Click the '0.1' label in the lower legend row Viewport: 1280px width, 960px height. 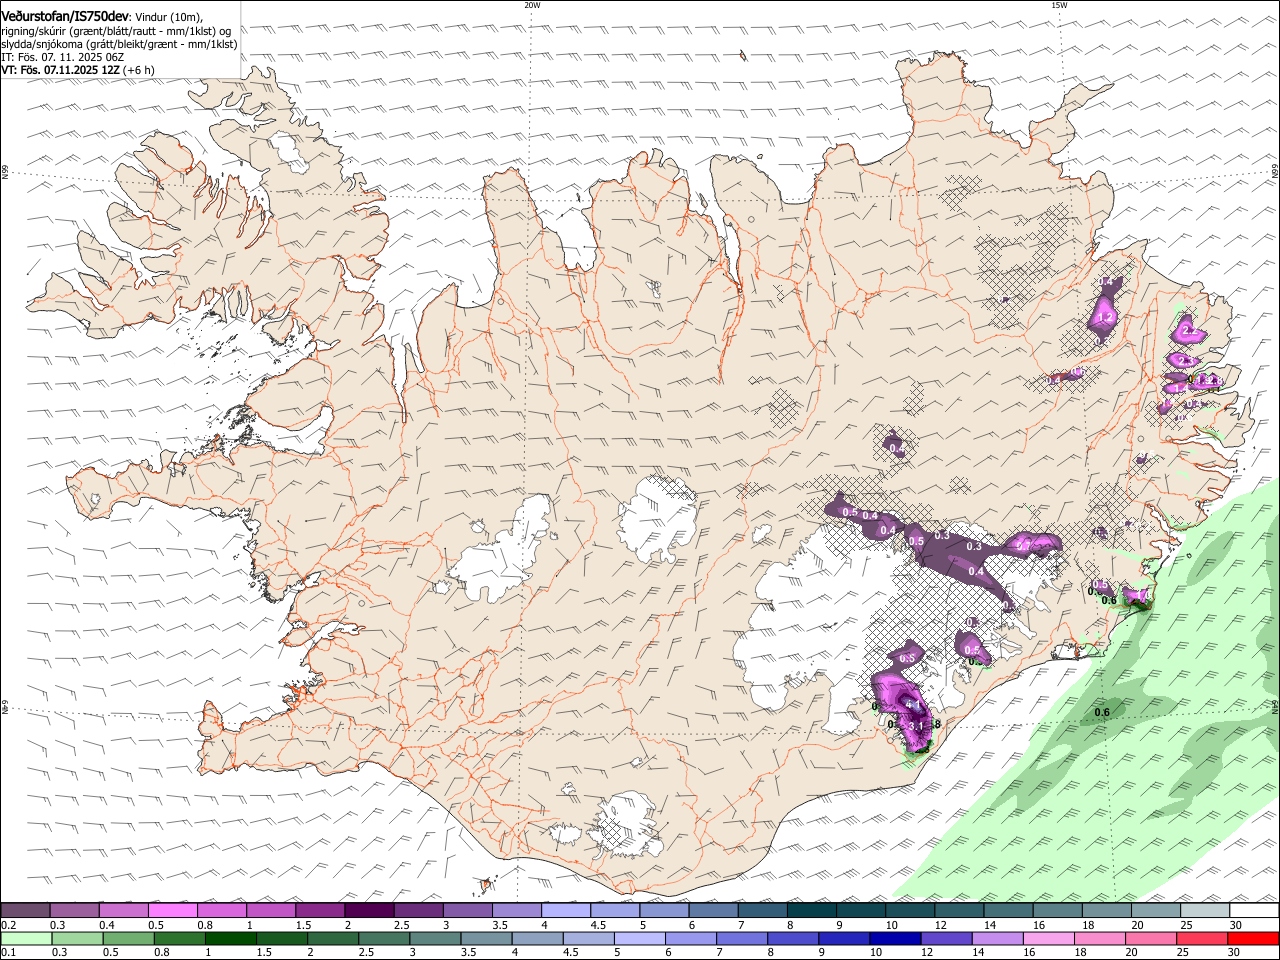[8, 953]
